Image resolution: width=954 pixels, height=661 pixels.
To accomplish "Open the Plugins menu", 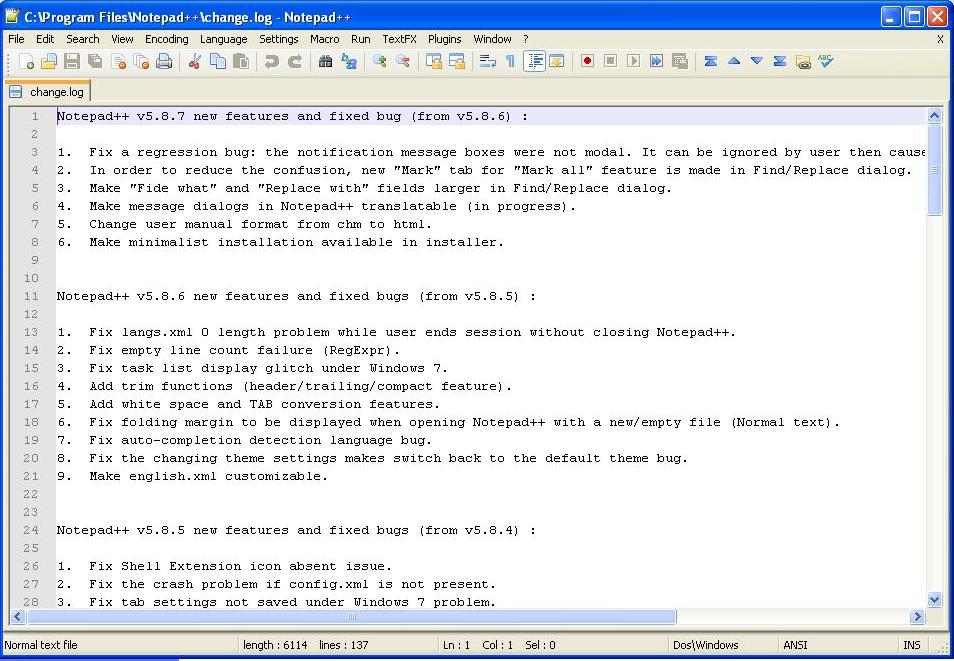I will (x=444, y=39).
